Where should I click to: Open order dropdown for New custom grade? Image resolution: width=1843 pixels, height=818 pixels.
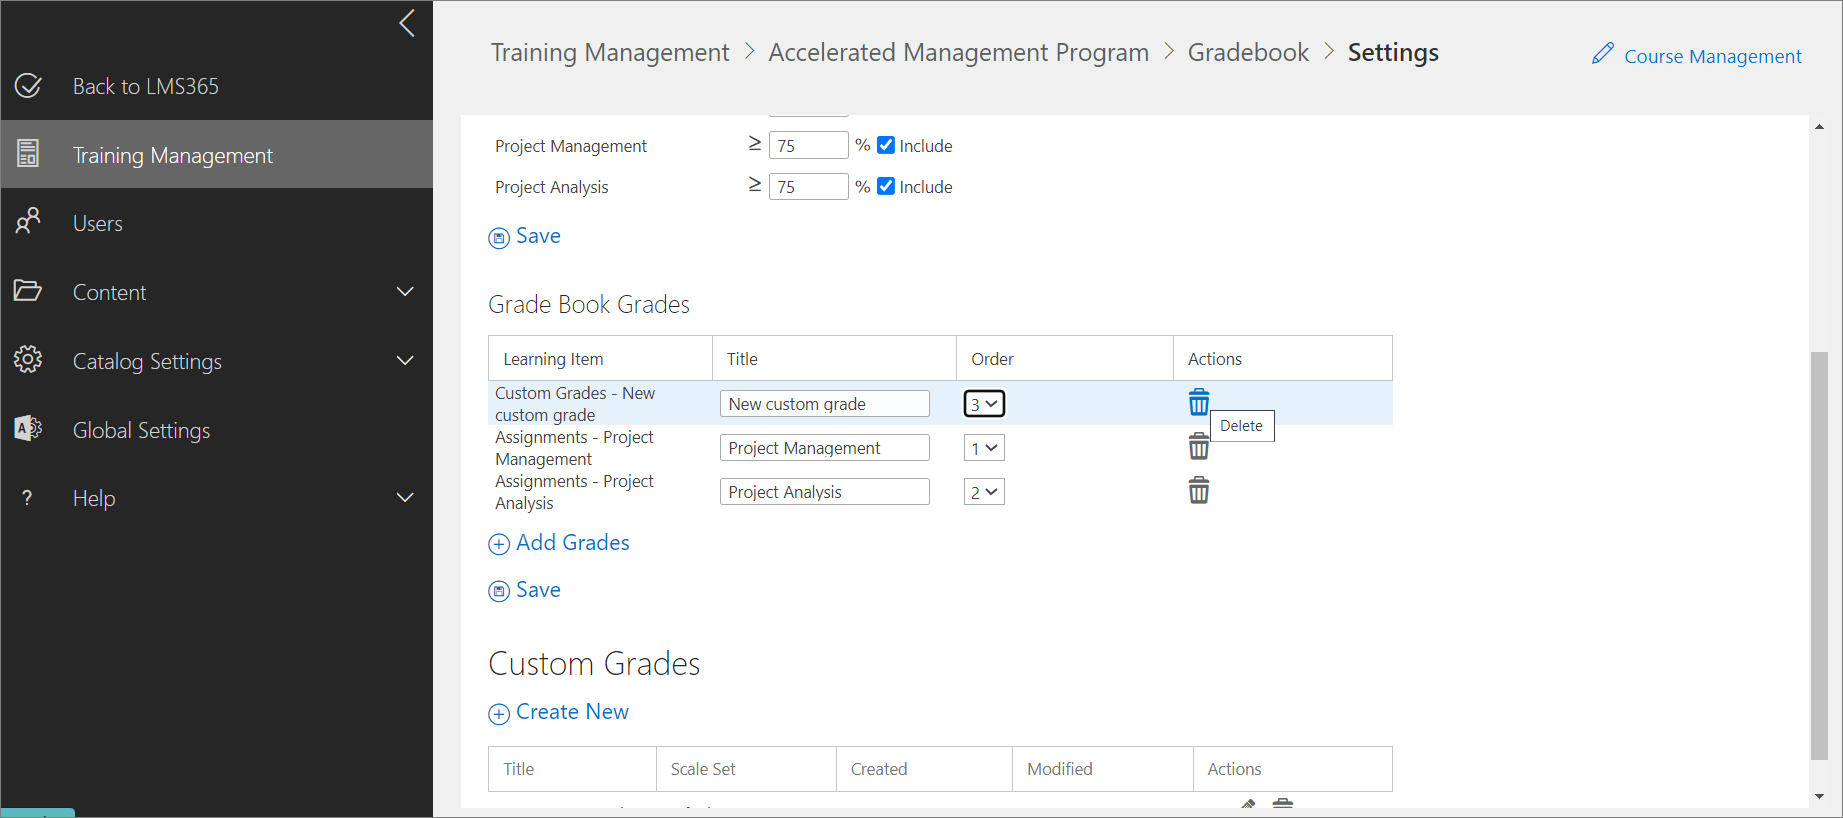pyautogui.click(x=984, y=404)
